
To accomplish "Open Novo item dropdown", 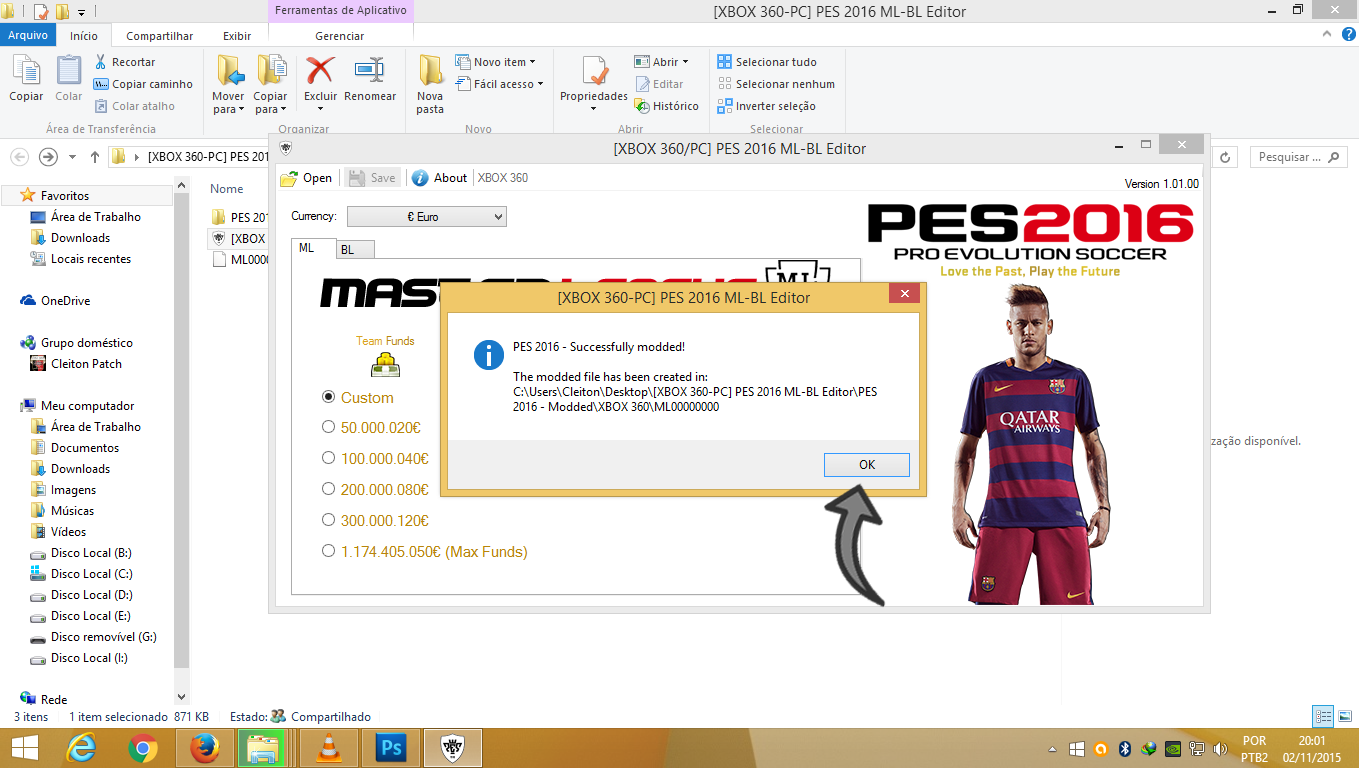I will tap(496, 62).
